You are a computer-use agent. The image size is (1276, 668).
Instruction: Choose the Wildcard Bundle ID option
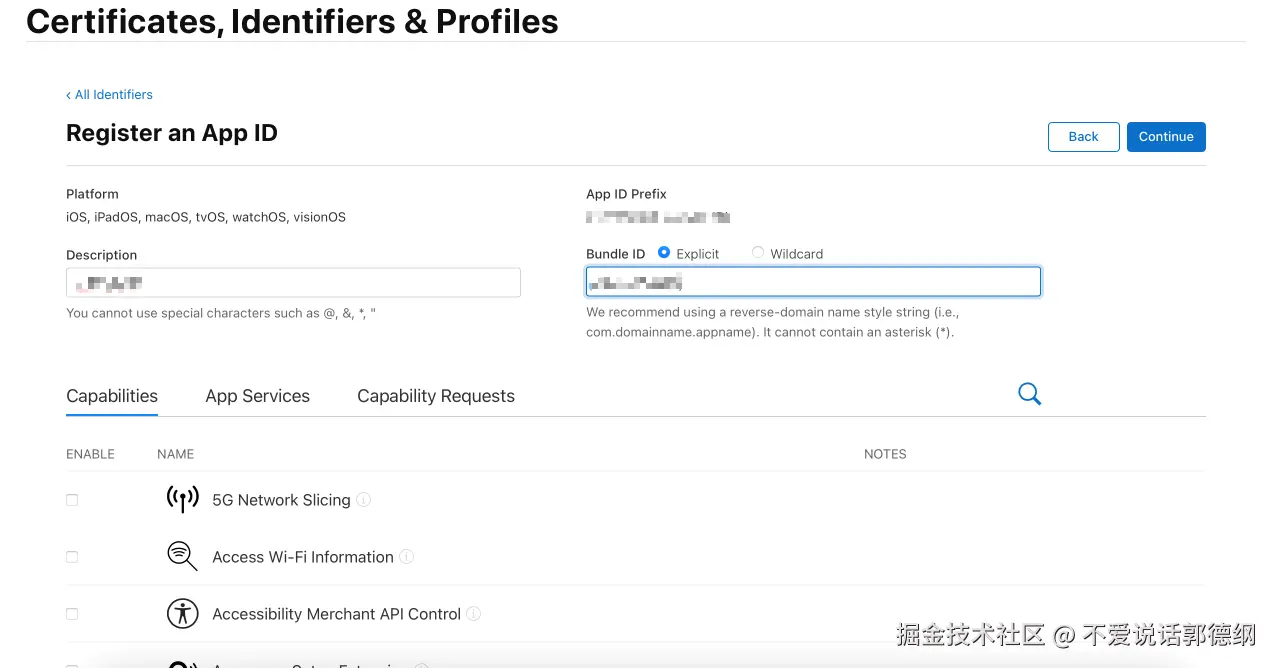[758, 253]
